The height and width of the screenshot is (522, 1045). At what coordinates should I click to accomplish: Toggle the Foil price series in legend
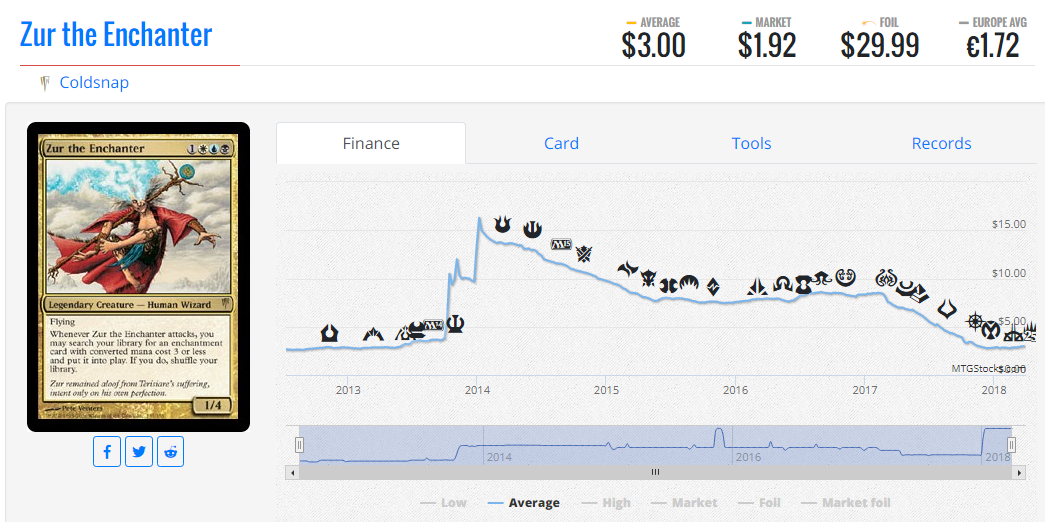click(x=774, y=503)
